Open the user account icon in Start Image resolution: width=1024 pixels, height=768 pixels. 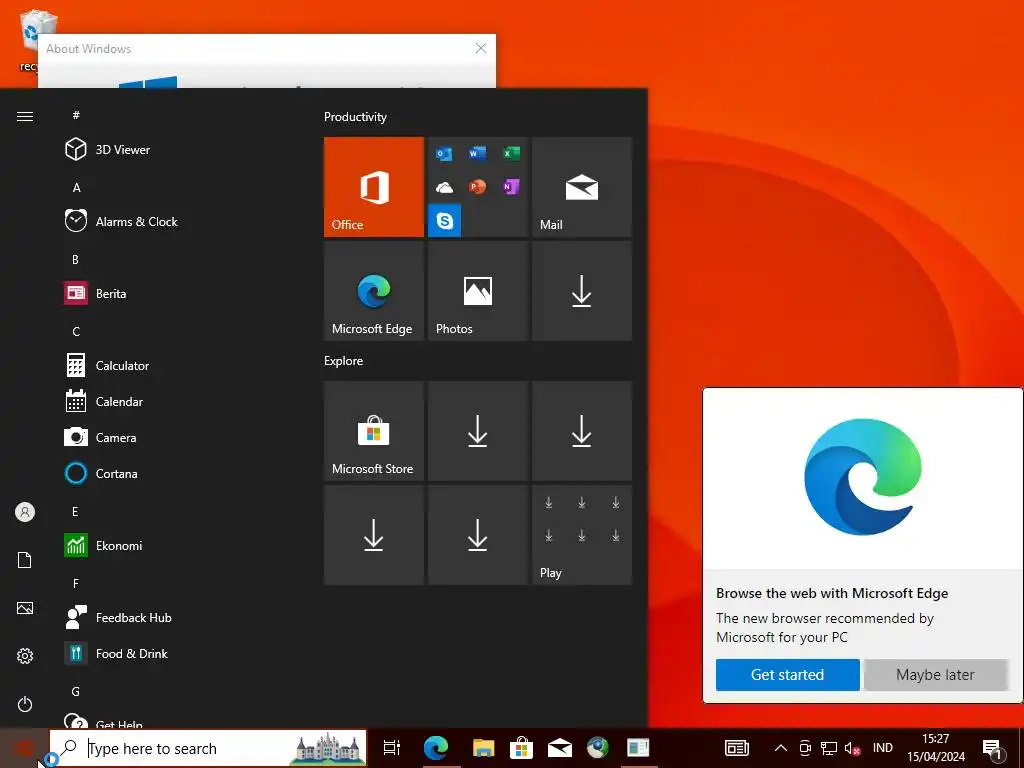pyautogui.click(x=25, y=512)
